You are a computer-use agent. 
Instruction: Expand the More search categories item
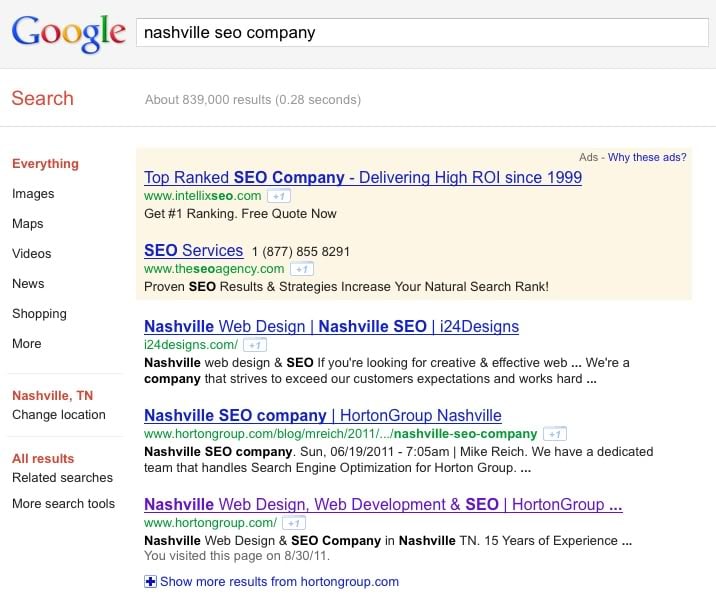(26, 343)
